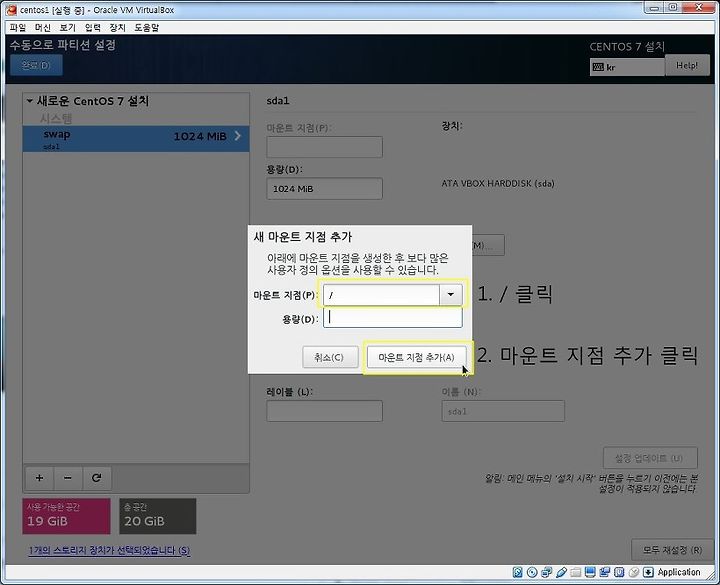This screenshot has height=585, width=720.
Task: Click the 모두 재설정(R) button
Action: (x=673, y=550)
